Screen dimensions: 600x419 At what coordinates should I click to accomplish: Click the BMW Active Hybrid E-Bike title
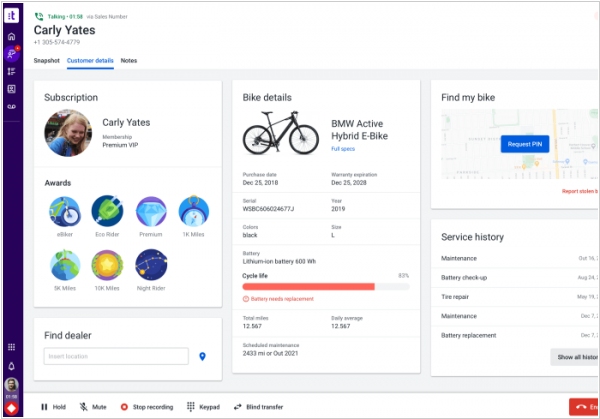pyautogui.click(x=359, y=130)
